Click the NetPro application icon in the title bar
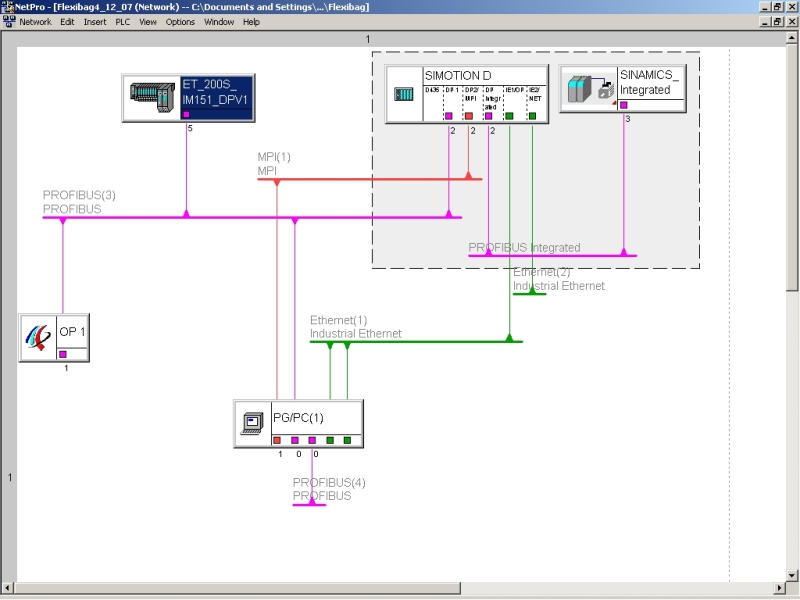This screenshot has height=600, width=800. 7,7
